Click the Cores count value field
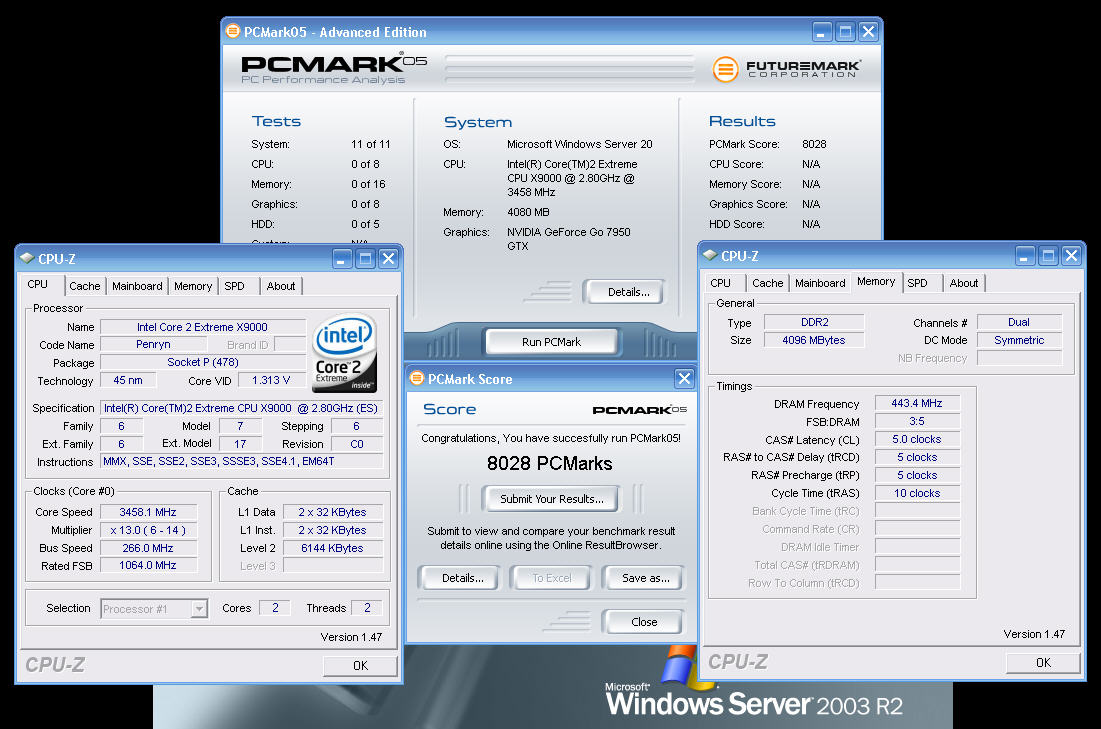This screenshot has width=1101, height=729. coord(275,608)
